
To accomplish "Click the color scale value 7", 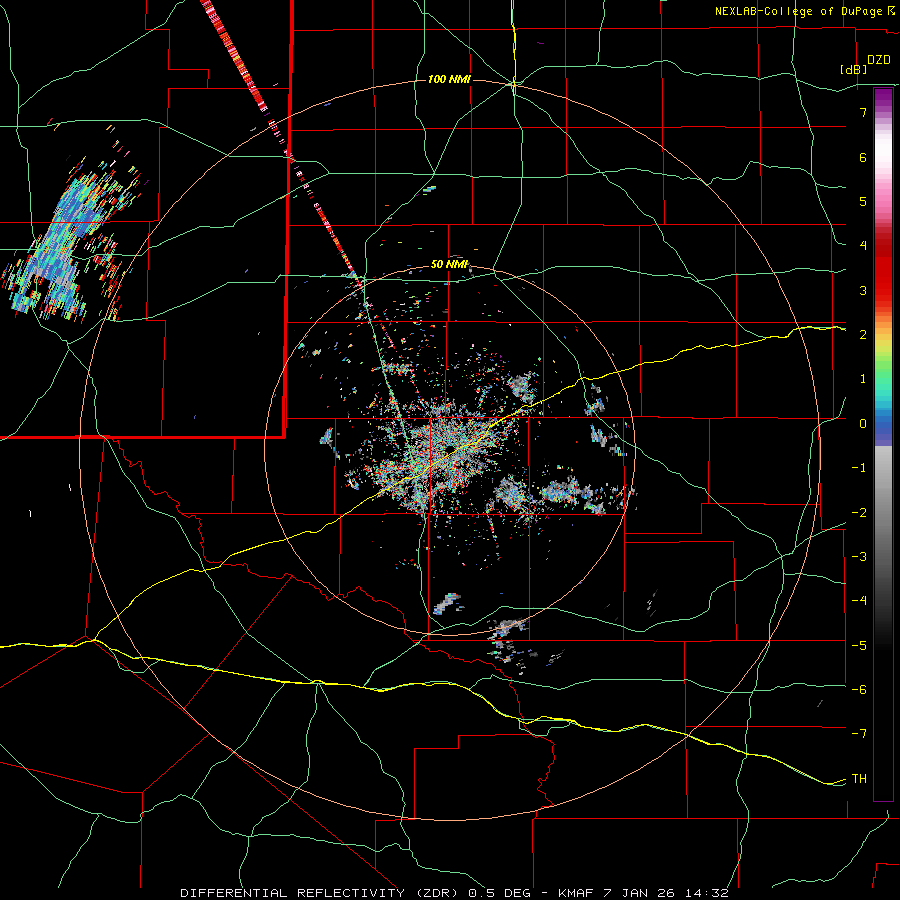I will coord(863,112).
